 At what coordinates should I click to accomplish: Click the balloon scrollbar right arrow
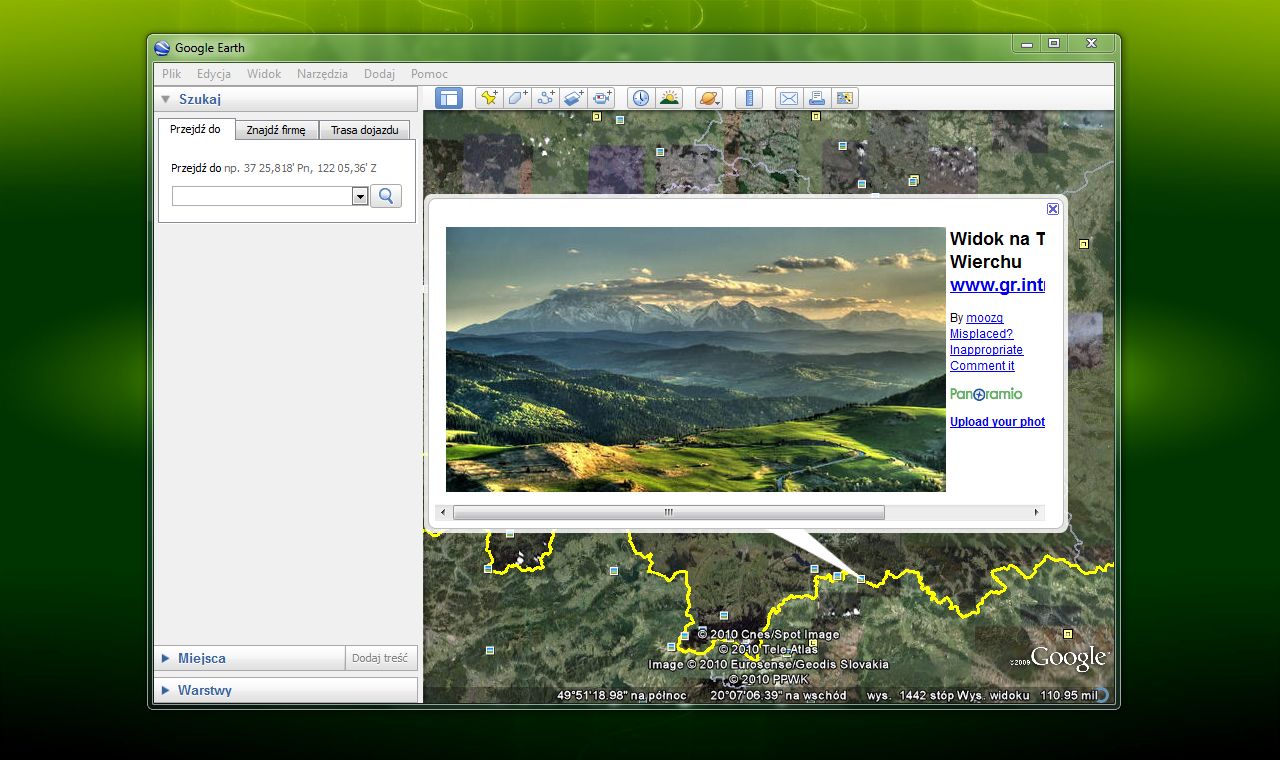point(1037,513)
